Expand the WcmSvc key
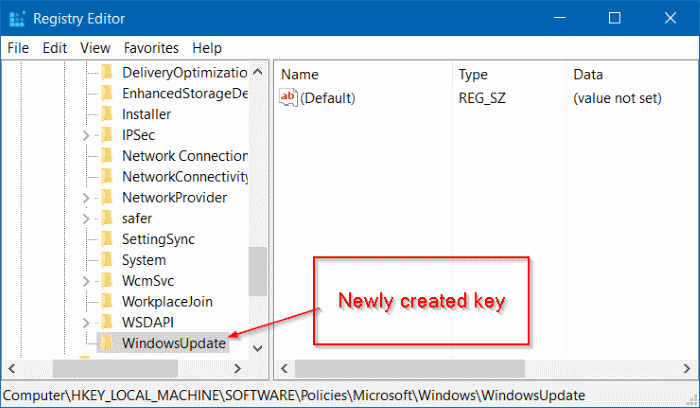Viewport: 700px width, 408px height. pos(86,281)
